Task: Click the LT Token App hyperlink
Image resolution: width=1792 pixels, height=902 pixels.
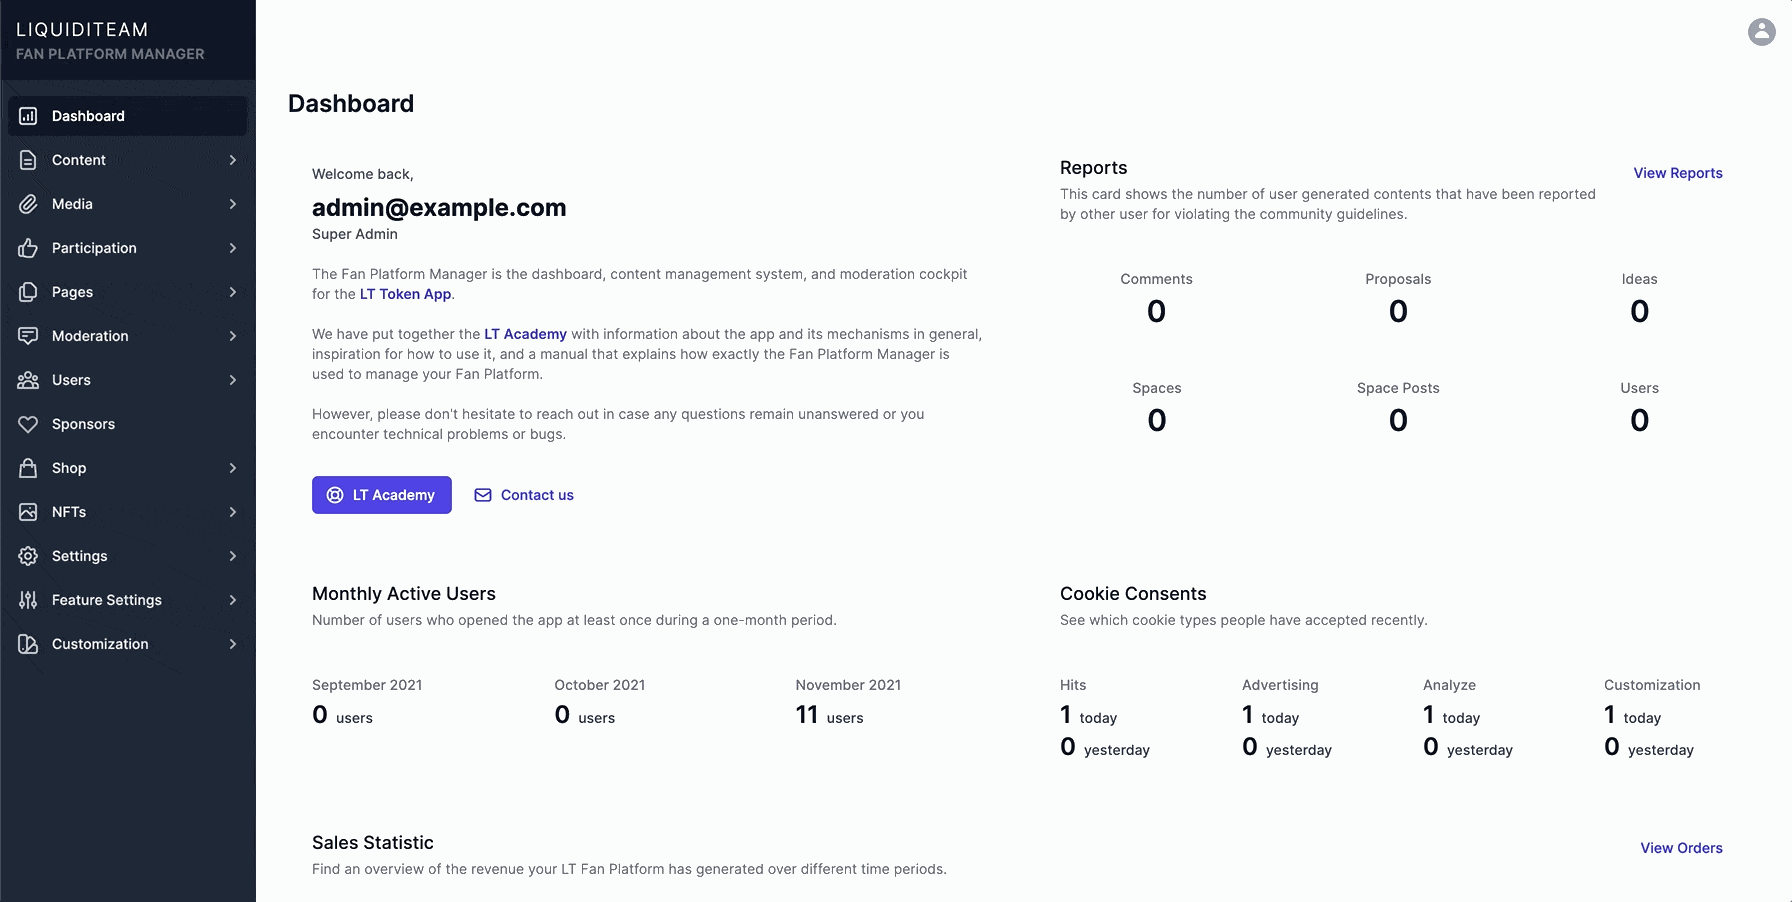Action: coord(405,294)
